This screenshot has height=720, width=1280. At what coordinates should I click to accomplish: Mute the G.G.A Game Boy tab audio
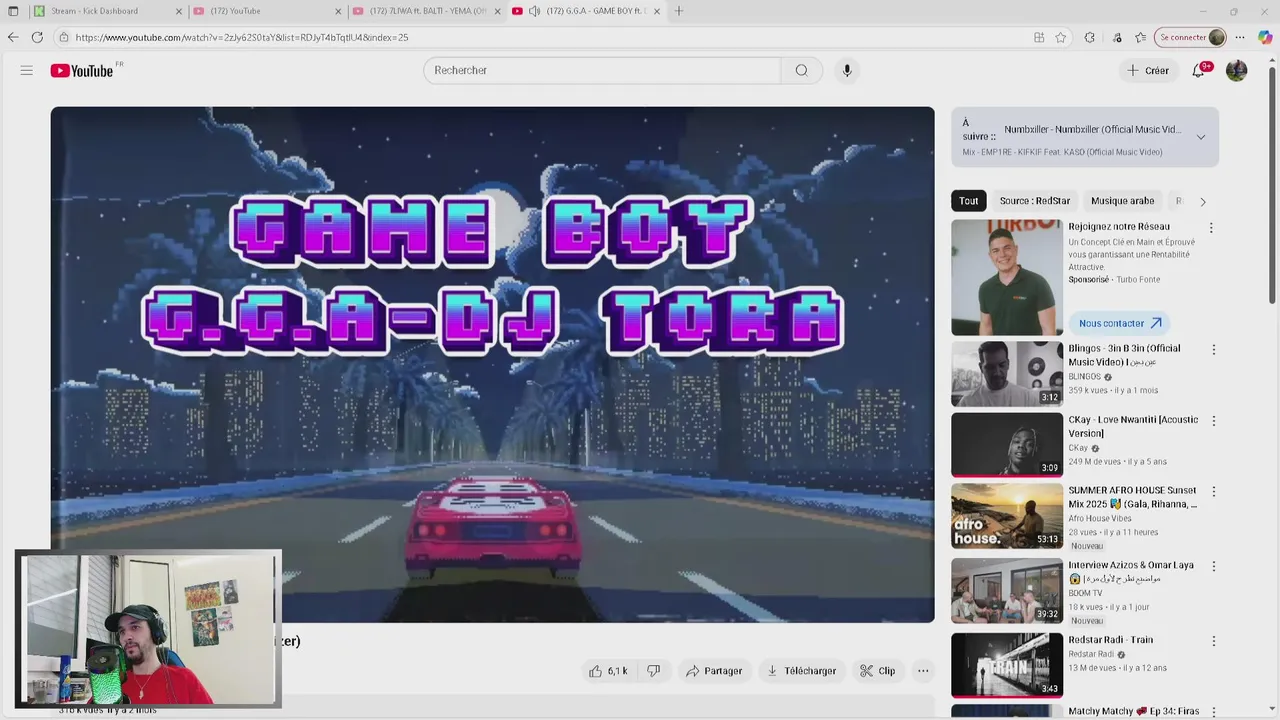534,11
